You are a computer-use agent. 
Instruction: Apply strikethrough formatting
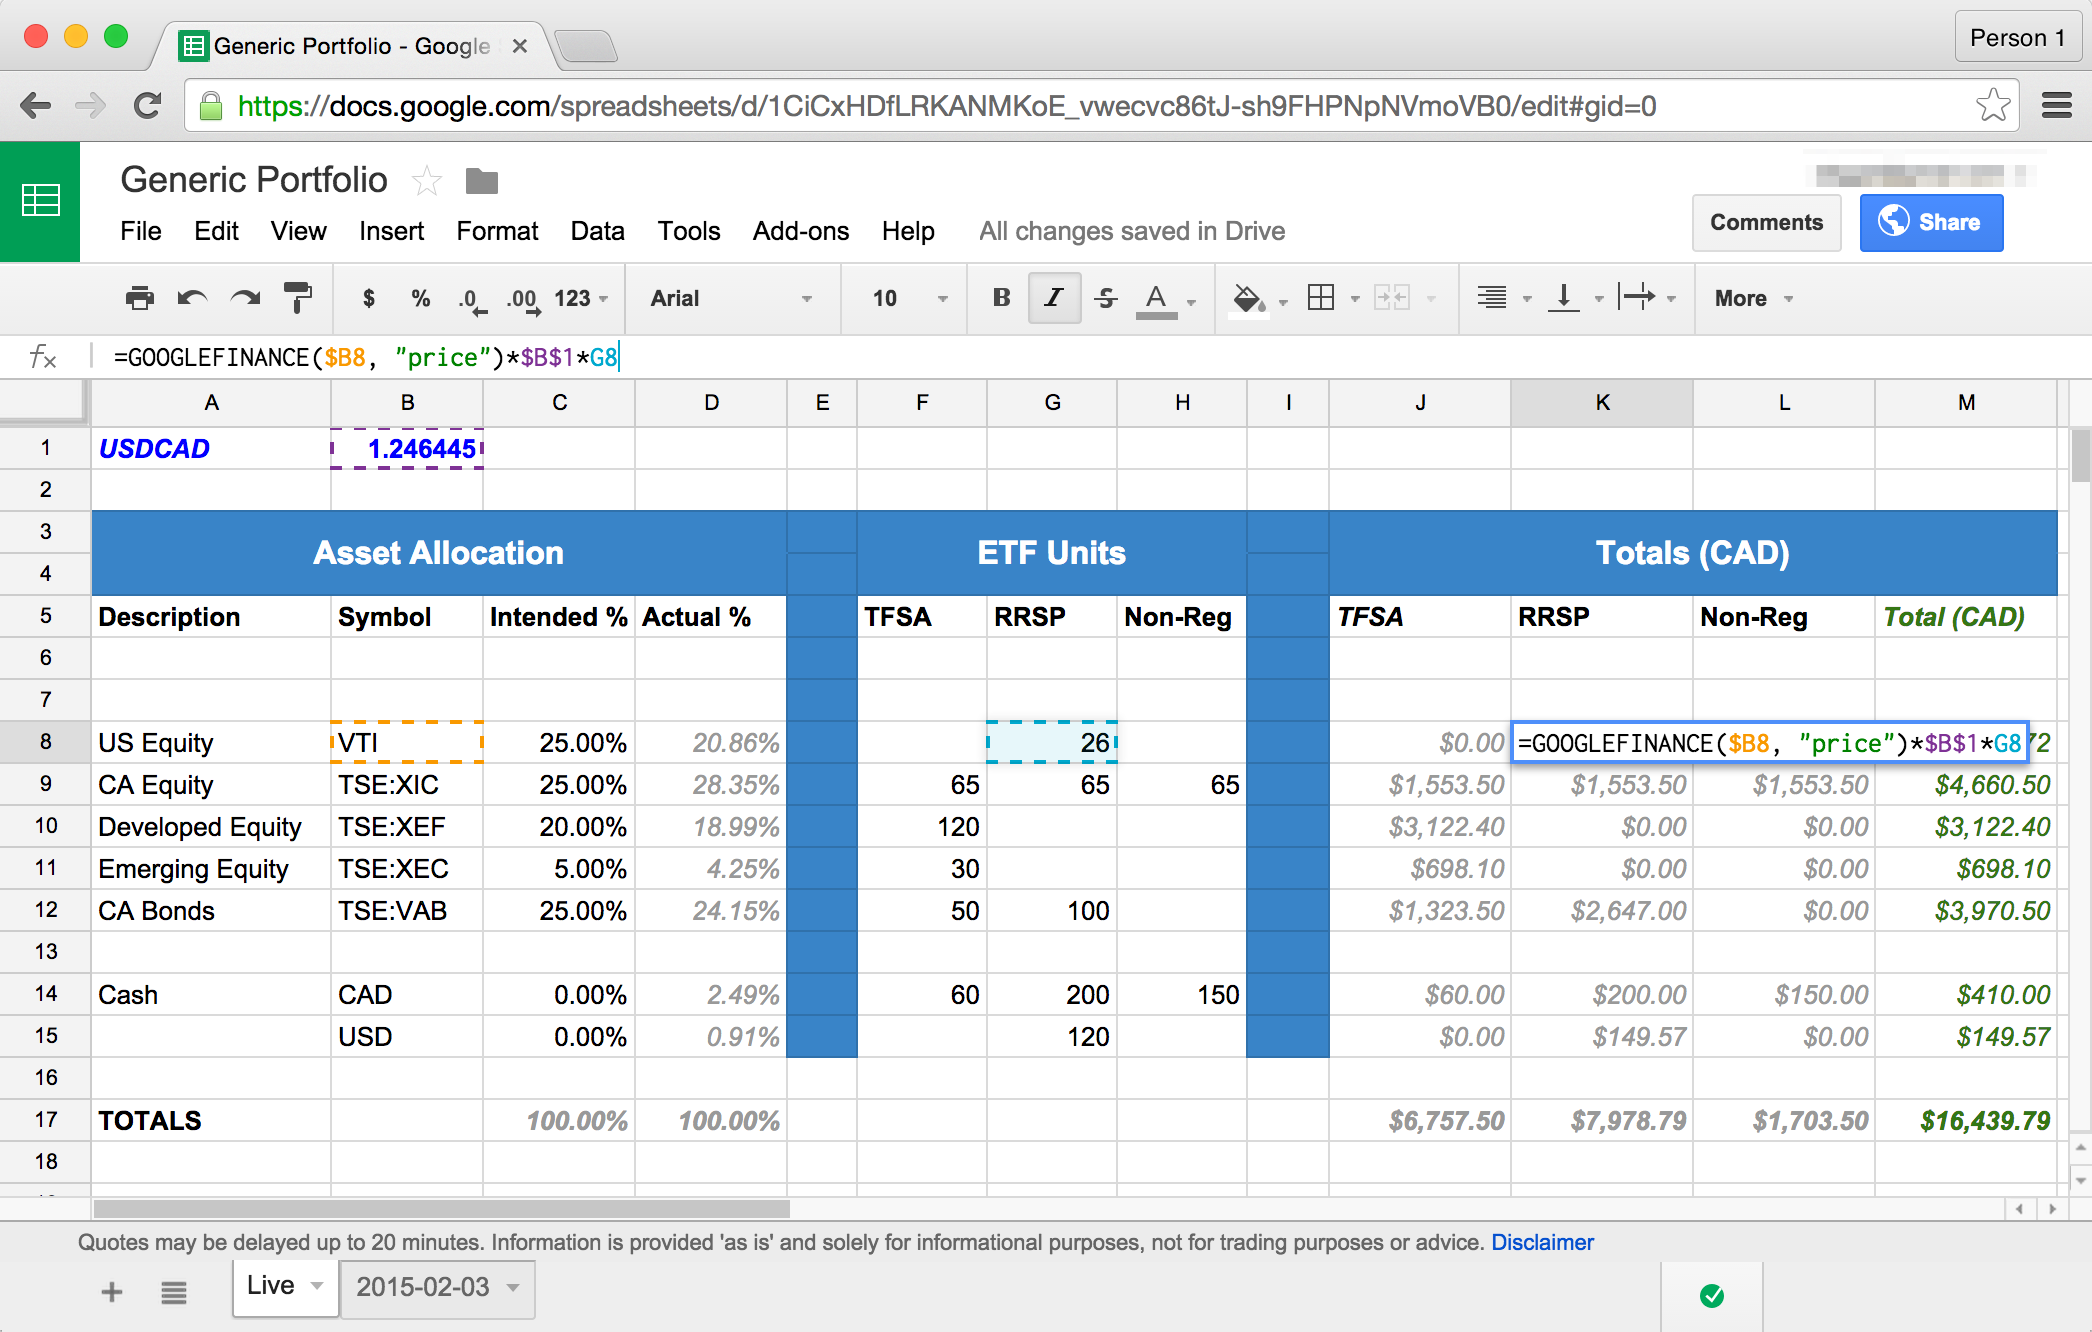[1106, 298]
